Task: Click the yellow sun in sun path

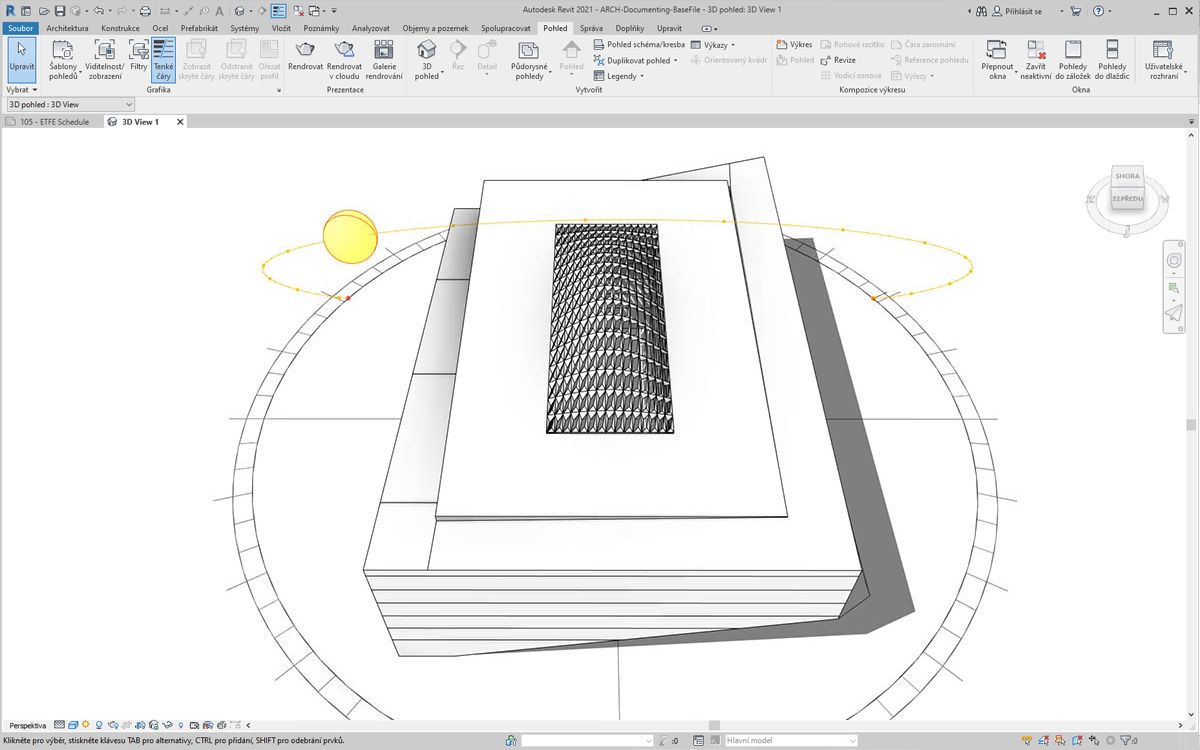Action: coord(351,237)
